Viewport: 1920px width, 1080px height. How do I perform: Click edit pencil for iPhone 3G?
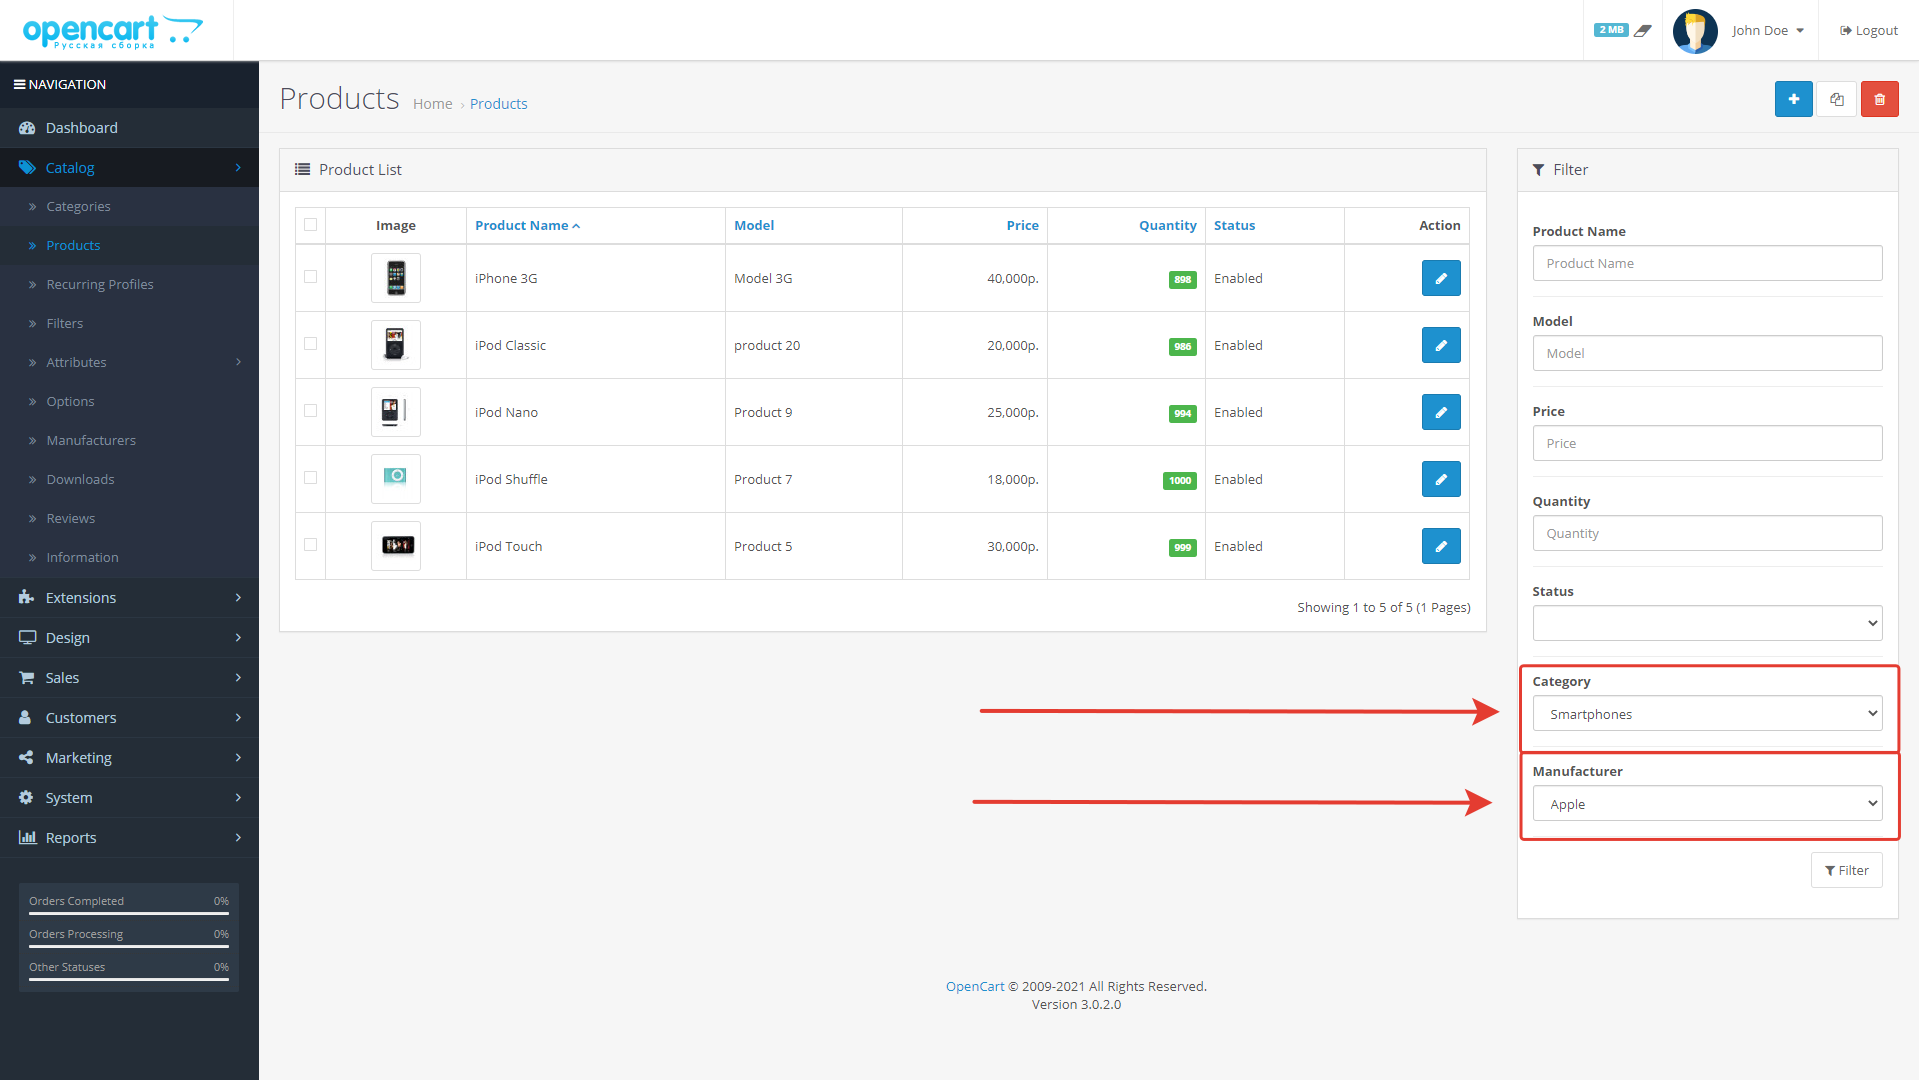[1440, 278]
